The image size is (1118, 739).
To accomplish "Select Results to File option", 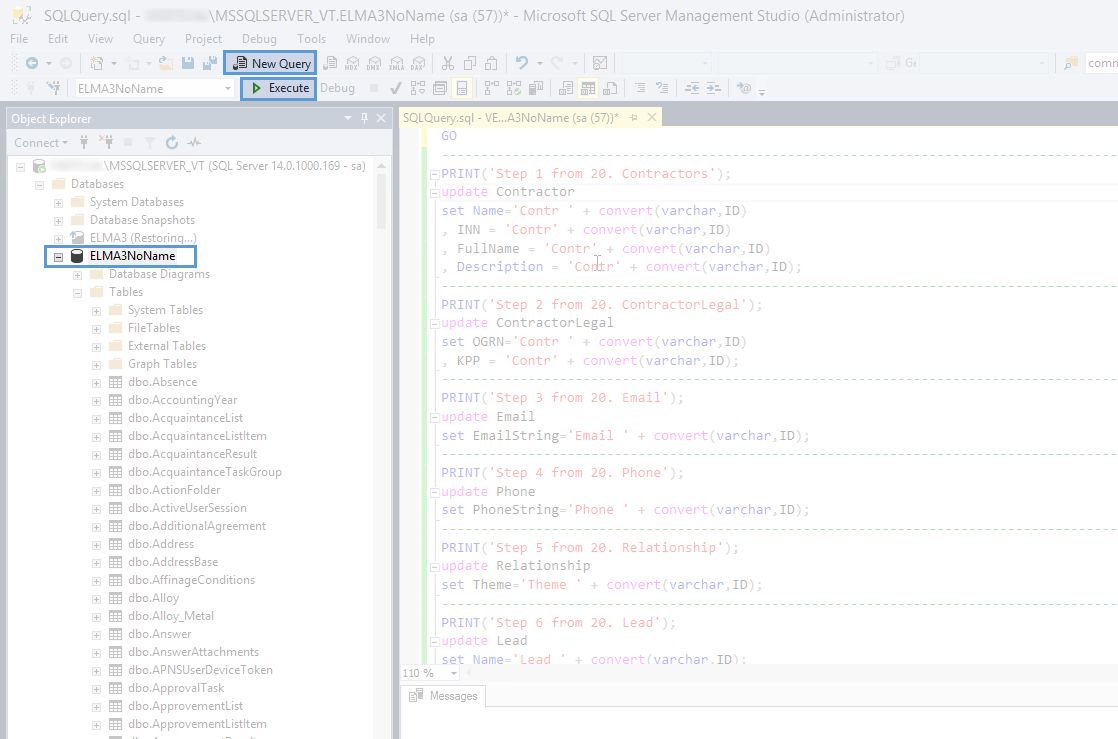I will click(610, 88).
